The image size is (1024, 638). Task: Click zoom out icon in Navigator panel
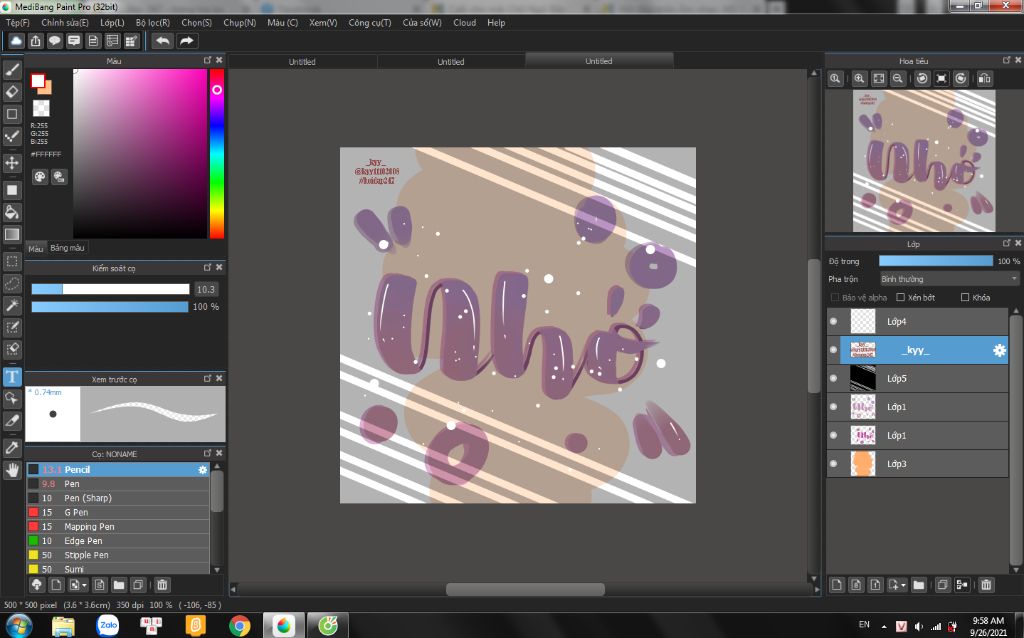(x=898, y=78)
